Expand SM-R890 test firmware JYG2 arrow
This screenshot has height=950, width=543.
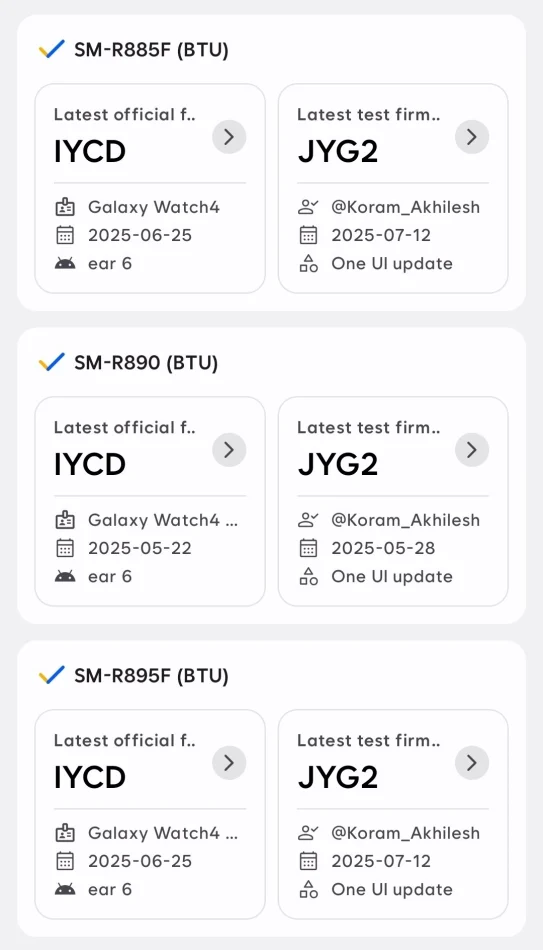[472, 450]
